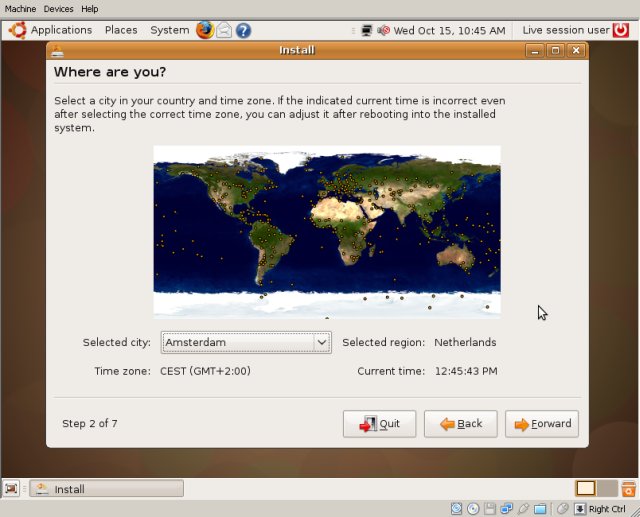Open the Selected city combo box

pyautogui.click(x=246, y=342)
